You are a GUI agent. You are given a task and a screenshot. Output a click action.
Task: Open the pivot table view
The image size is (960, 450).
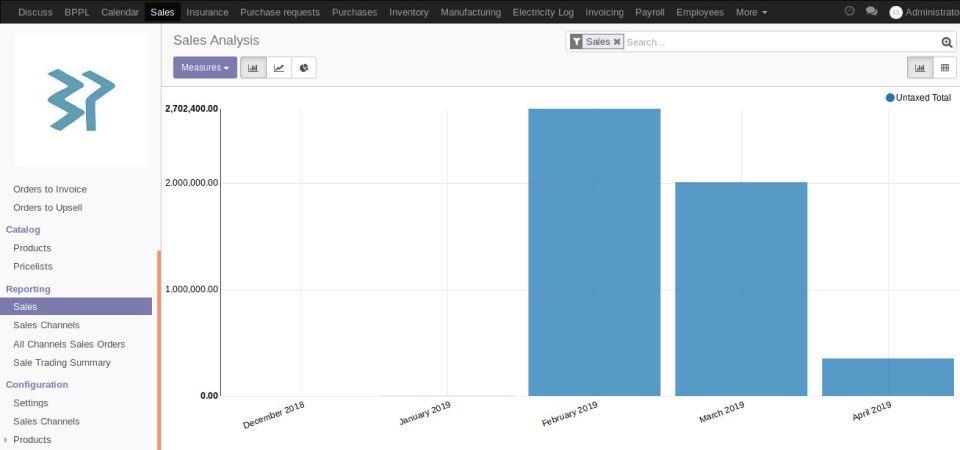tap(944, 68)
